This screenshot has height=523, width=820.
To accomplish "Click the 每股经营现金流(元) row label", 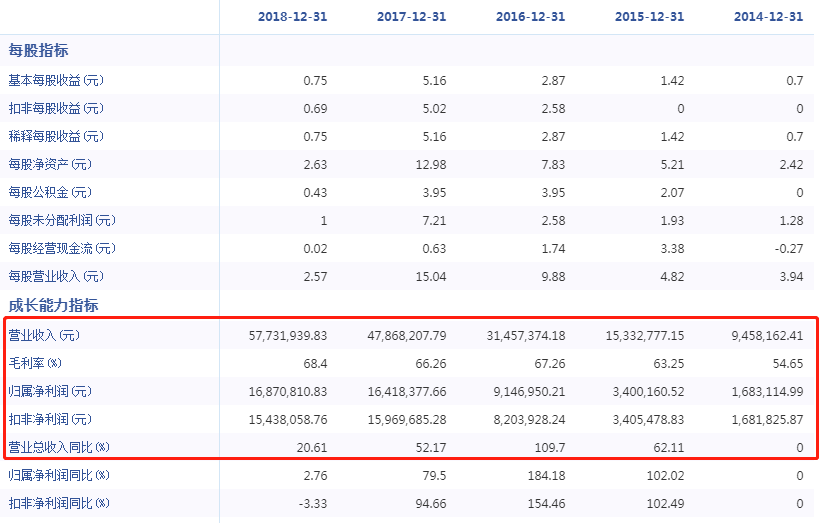I will click(62, 248).
